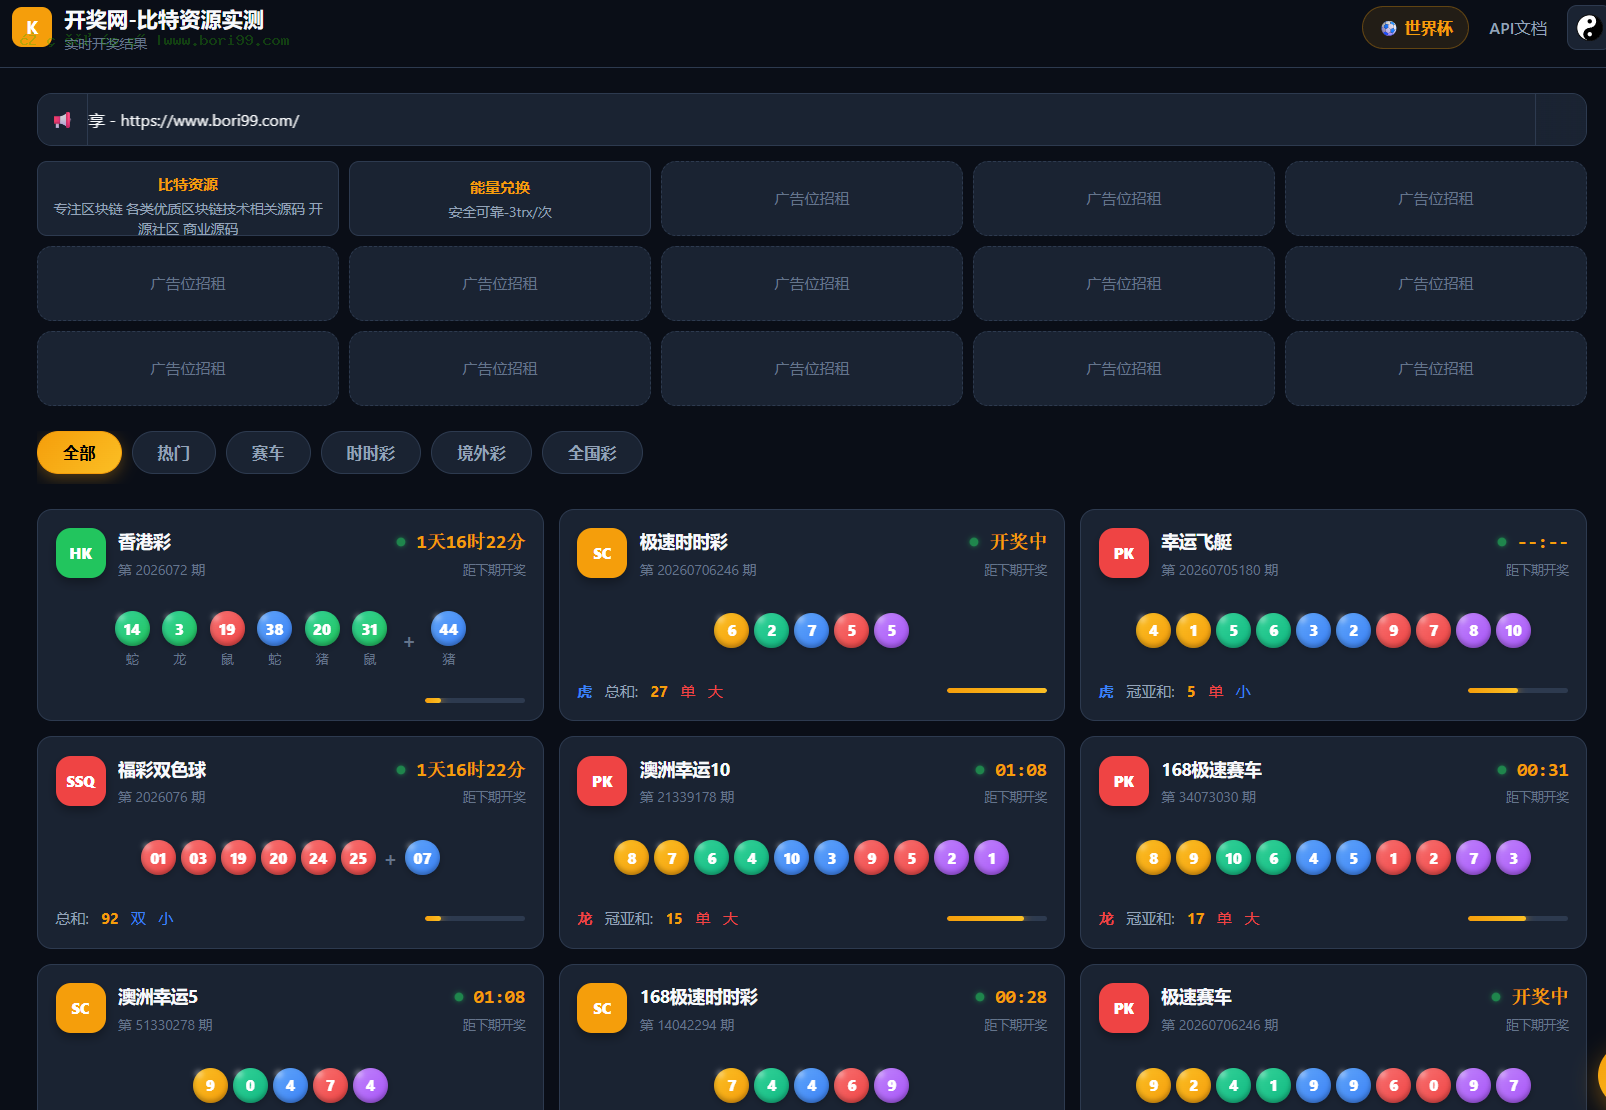
Task: Open the PK badge of 幸运飞艇
Action: point(1124,553)
